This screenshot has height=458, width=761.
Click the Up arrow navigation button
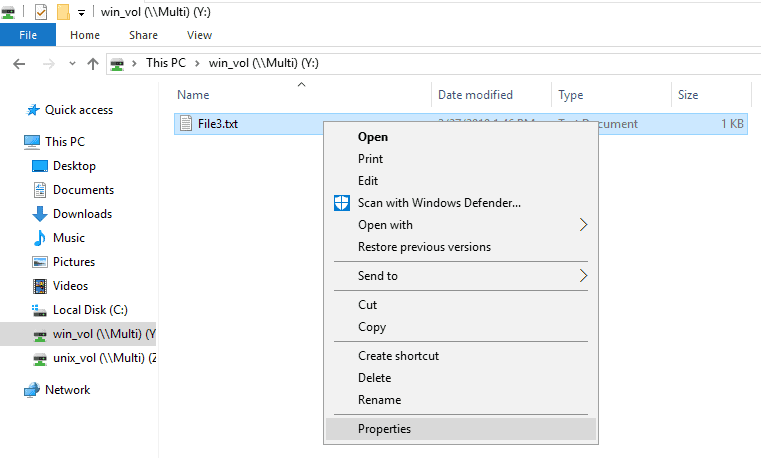(x=93, y=63)
